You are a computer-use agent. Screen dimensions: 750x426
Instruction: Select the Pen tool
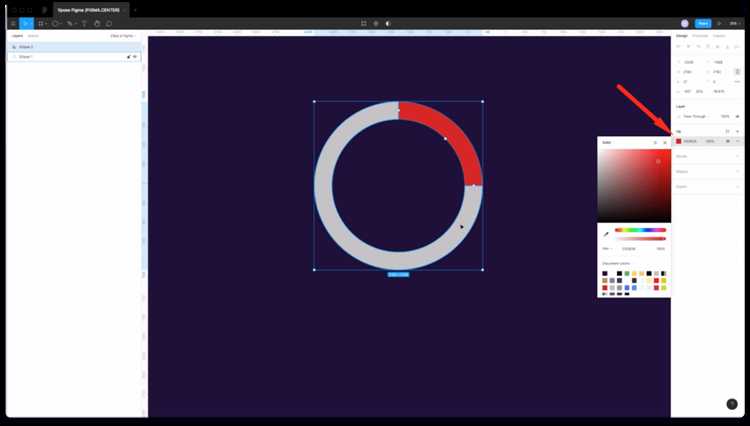click(x=70, y=23)
